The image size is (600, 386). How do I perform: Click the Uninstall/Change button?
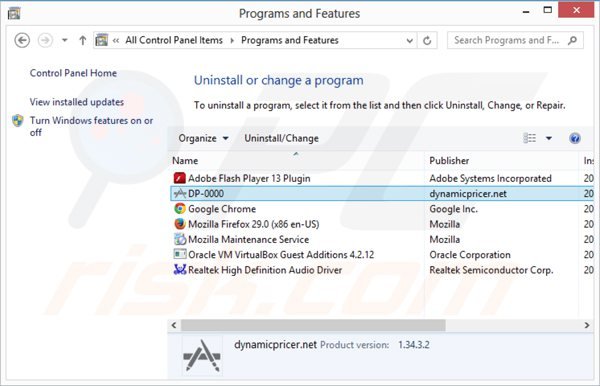pos(281,138)
